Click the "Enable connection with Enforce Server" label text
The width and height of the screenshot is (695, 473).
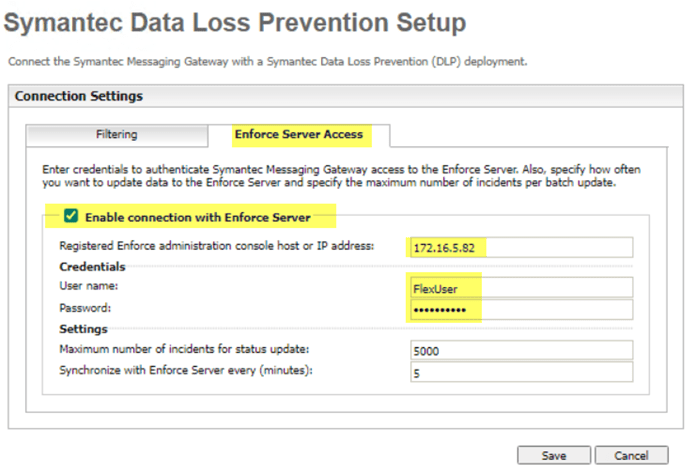[x=197, y=217]
